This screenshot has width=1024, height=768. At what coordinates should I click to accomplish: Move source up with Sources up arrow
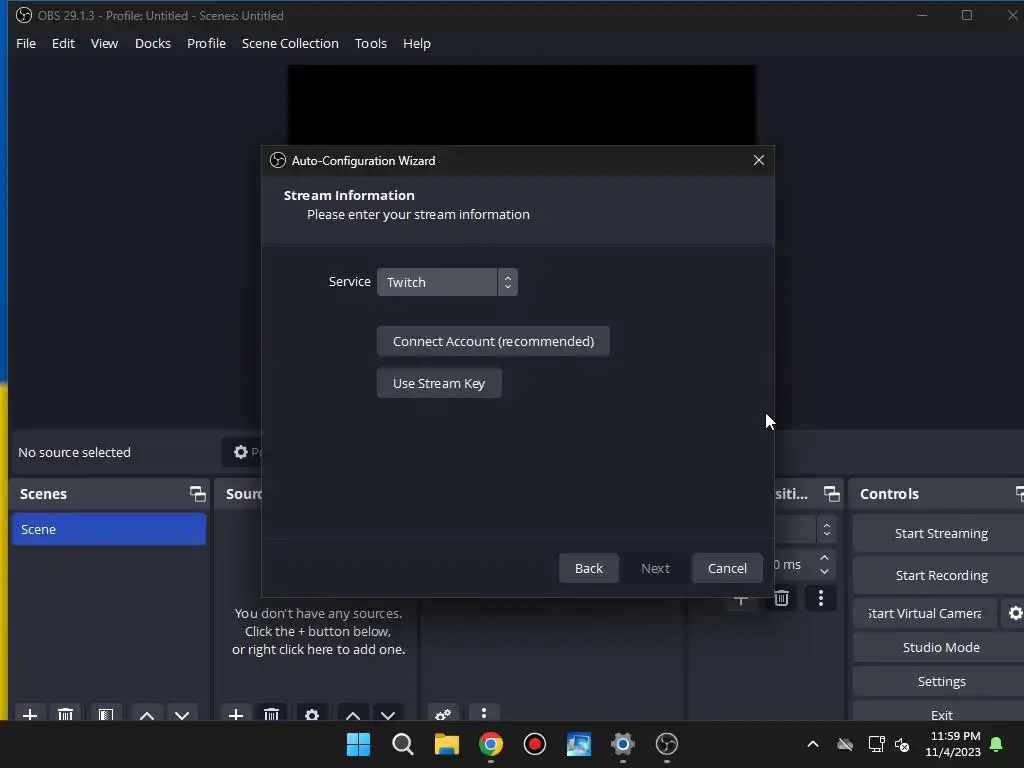[353, 714]
